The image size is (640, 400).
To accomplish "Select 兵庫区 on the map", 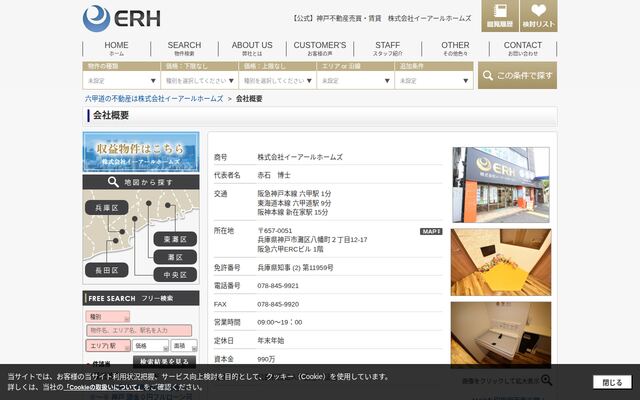I will tap(107, 208).
